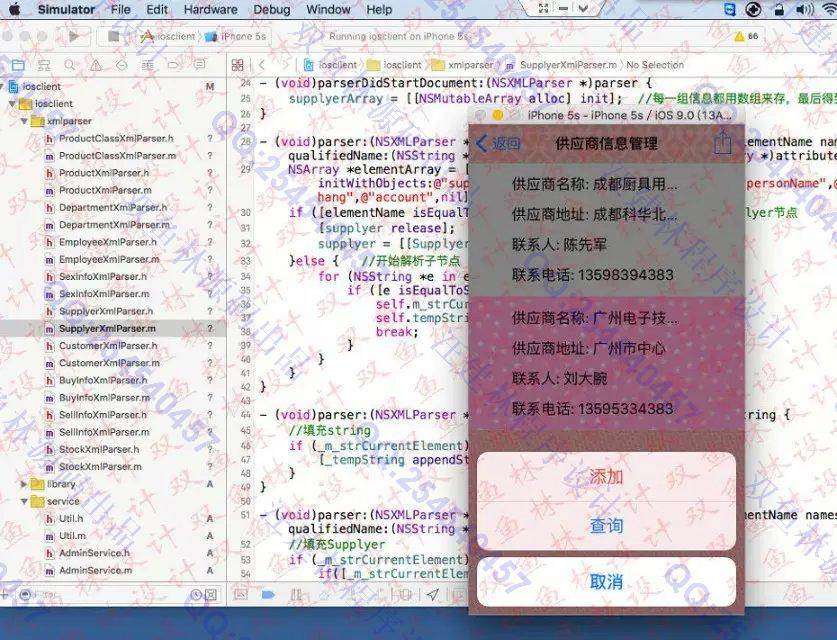Open the Breakpoint navigator icon
Screen dimensions: 837x640
click(173, 65)
